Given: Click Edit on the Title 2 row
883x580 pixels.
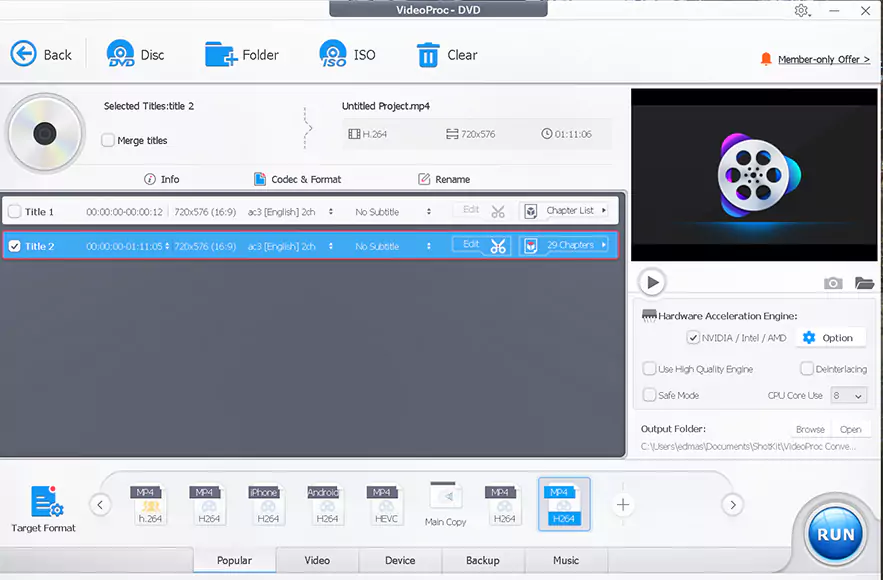Looking at the screenshot, I should click(471, 244).
